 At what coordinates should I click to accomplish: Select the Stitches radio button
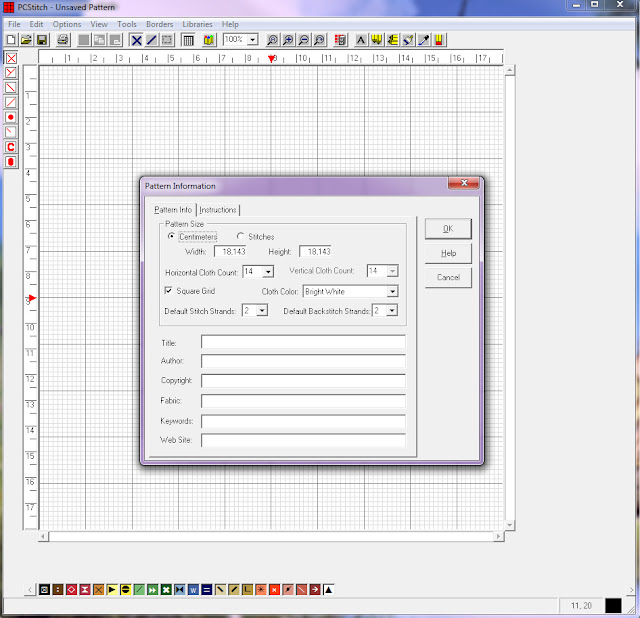point(240,236)
